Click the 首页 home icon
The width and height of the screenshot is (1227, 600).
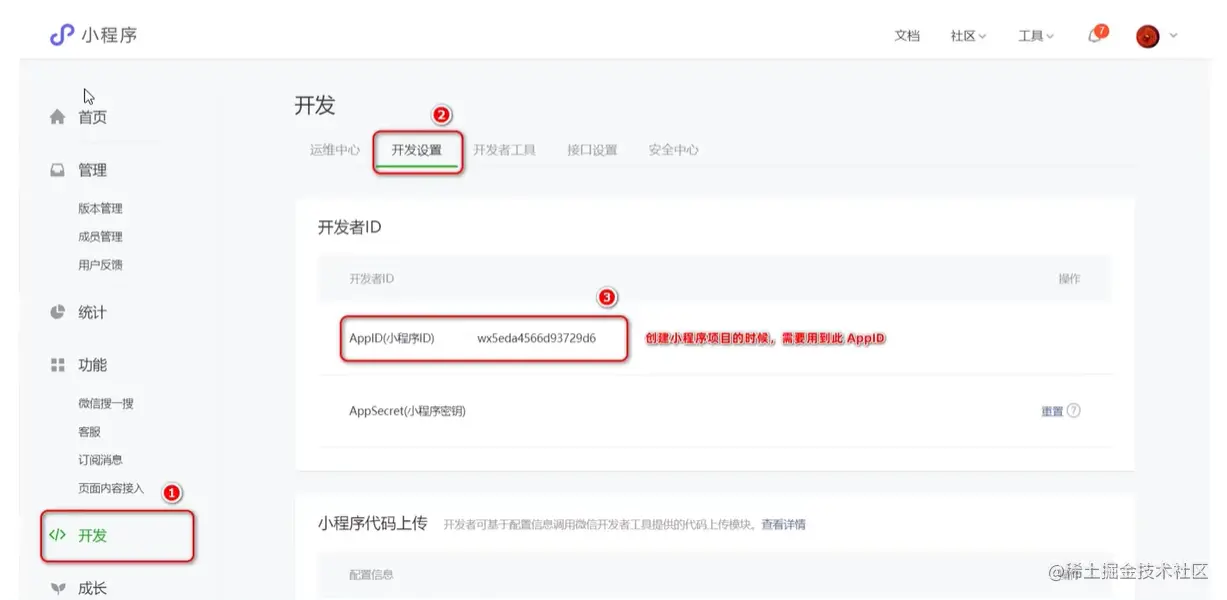click(x=58, y=117)
